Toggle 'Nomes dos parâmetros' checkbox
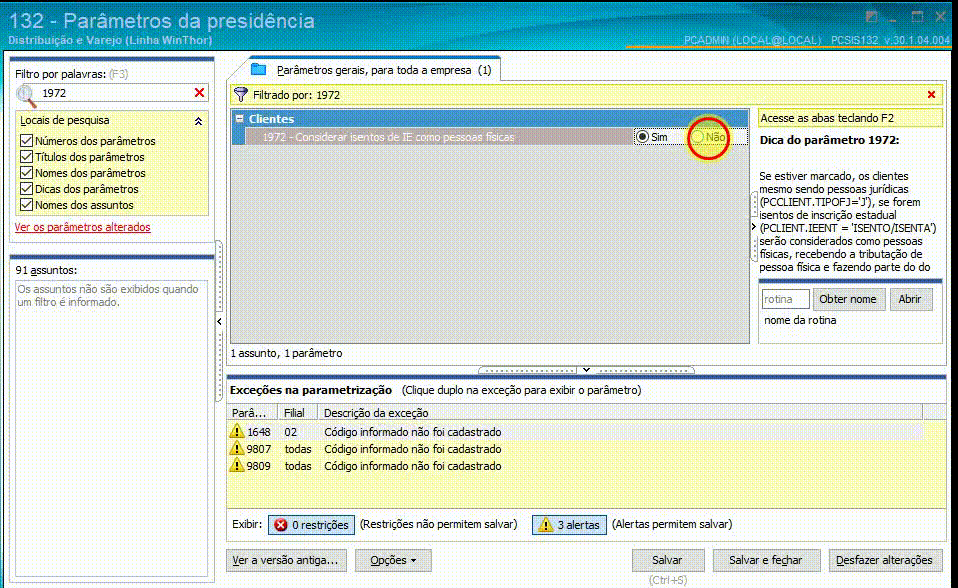Screen dimensions: 958x588 (26, 172)
